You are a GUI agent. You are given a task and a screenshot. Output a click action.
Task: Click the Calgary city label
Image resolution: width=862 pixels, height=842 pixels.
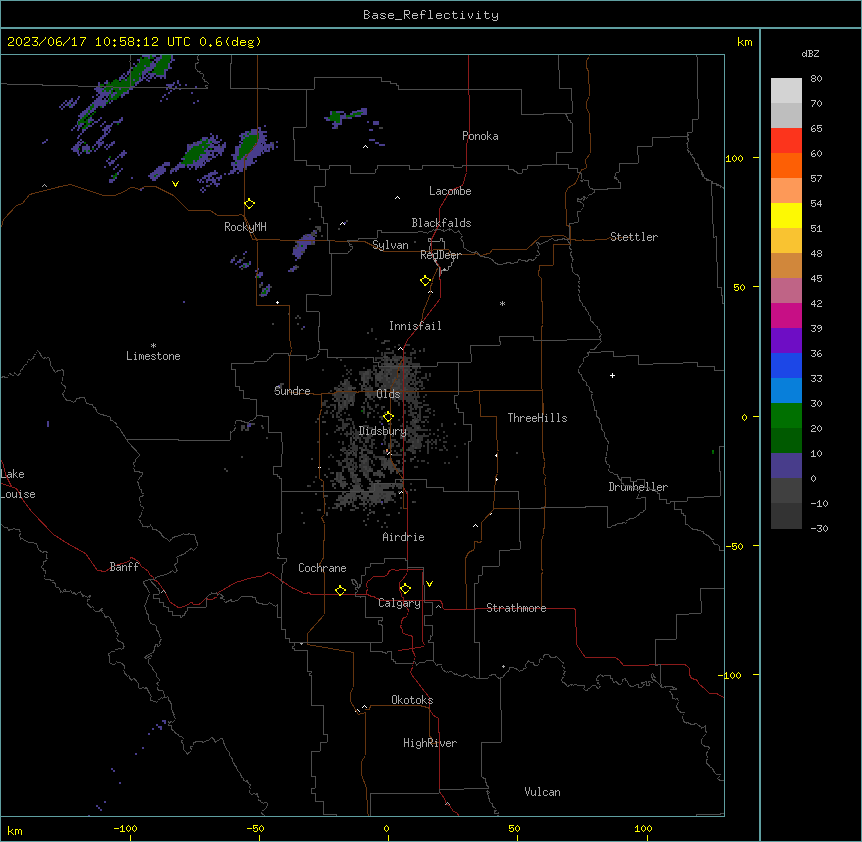point(399,603)
